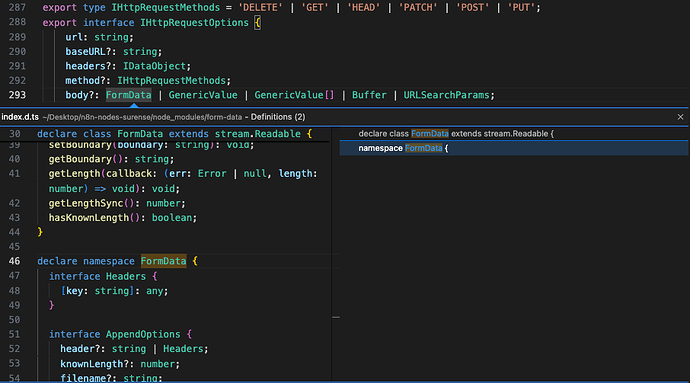Click the highlighted FormData type on line 293
Image resolution: width=690 pixels, height=383 pixels.
[128, 95]
